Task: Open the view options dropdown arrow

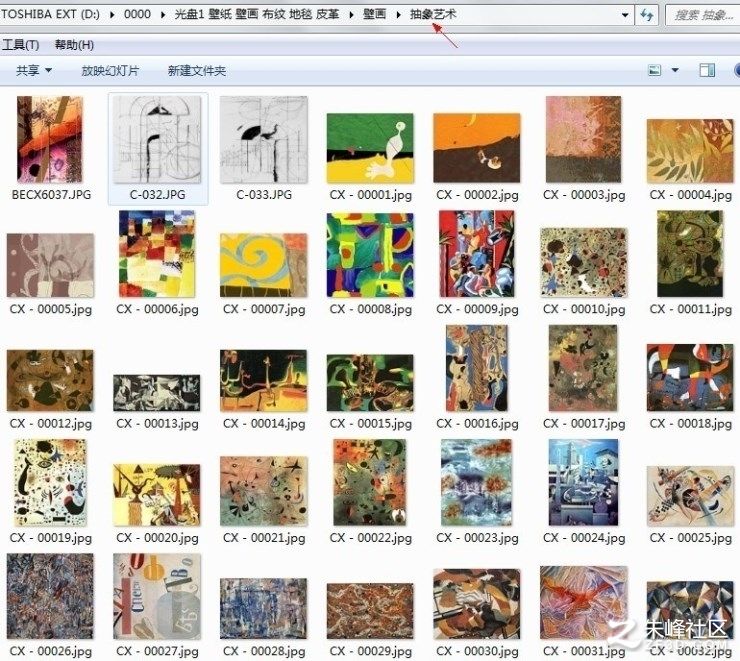Action: 675,70
